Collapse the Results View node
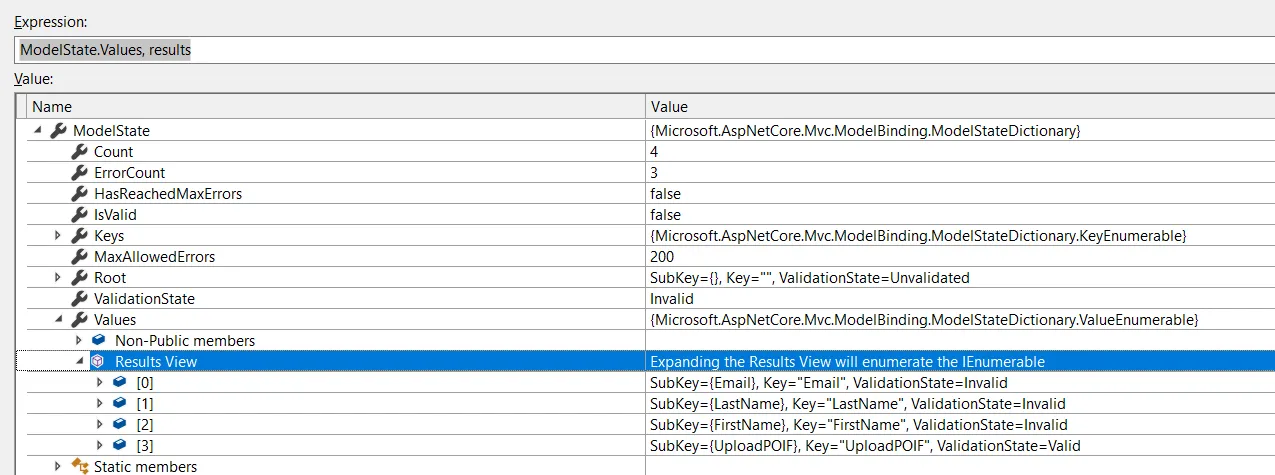Screen dimensions: 1275x475 (x=79, y=362)
